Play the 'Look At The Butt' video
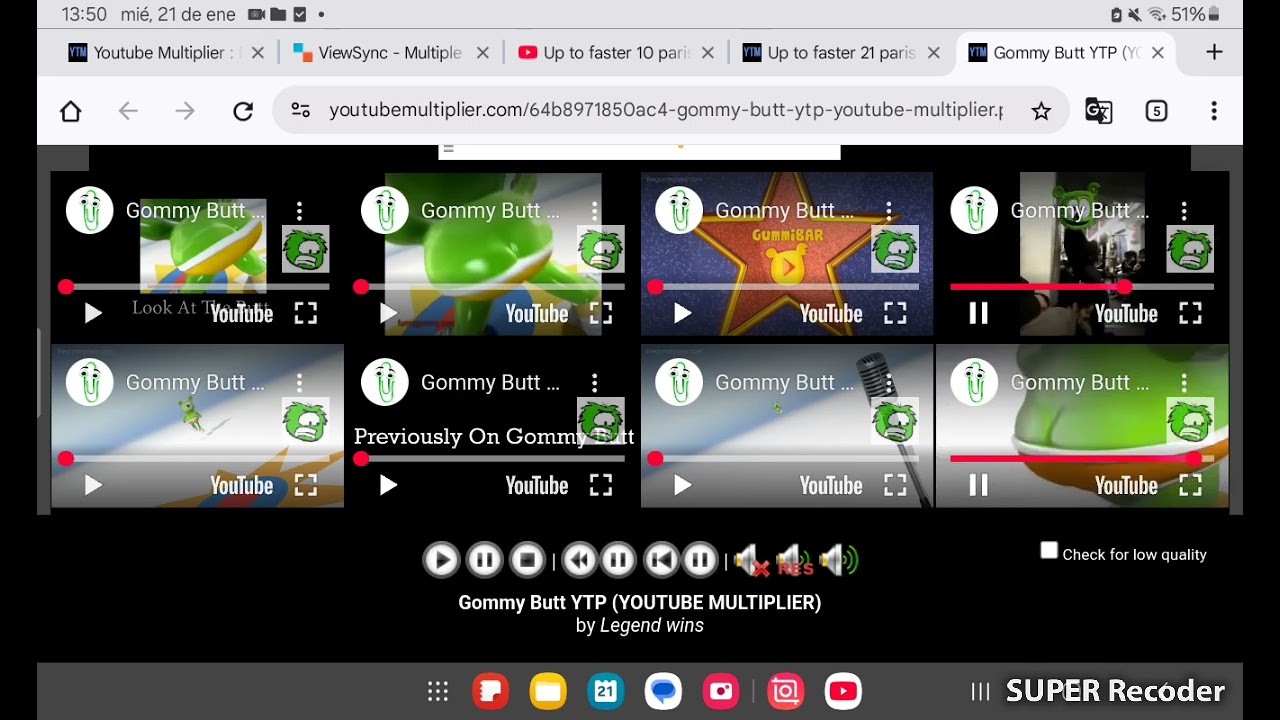 [x=93, y=314]
